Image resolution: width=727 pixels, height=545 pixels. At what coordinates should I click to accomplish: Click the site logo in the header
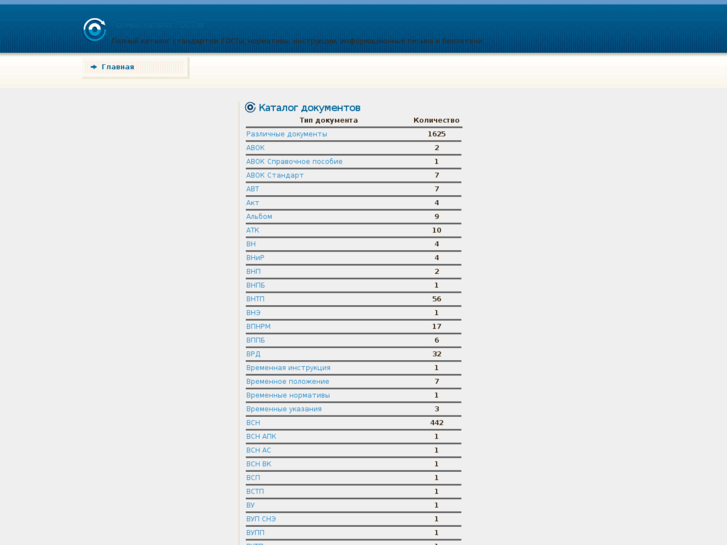95,30
